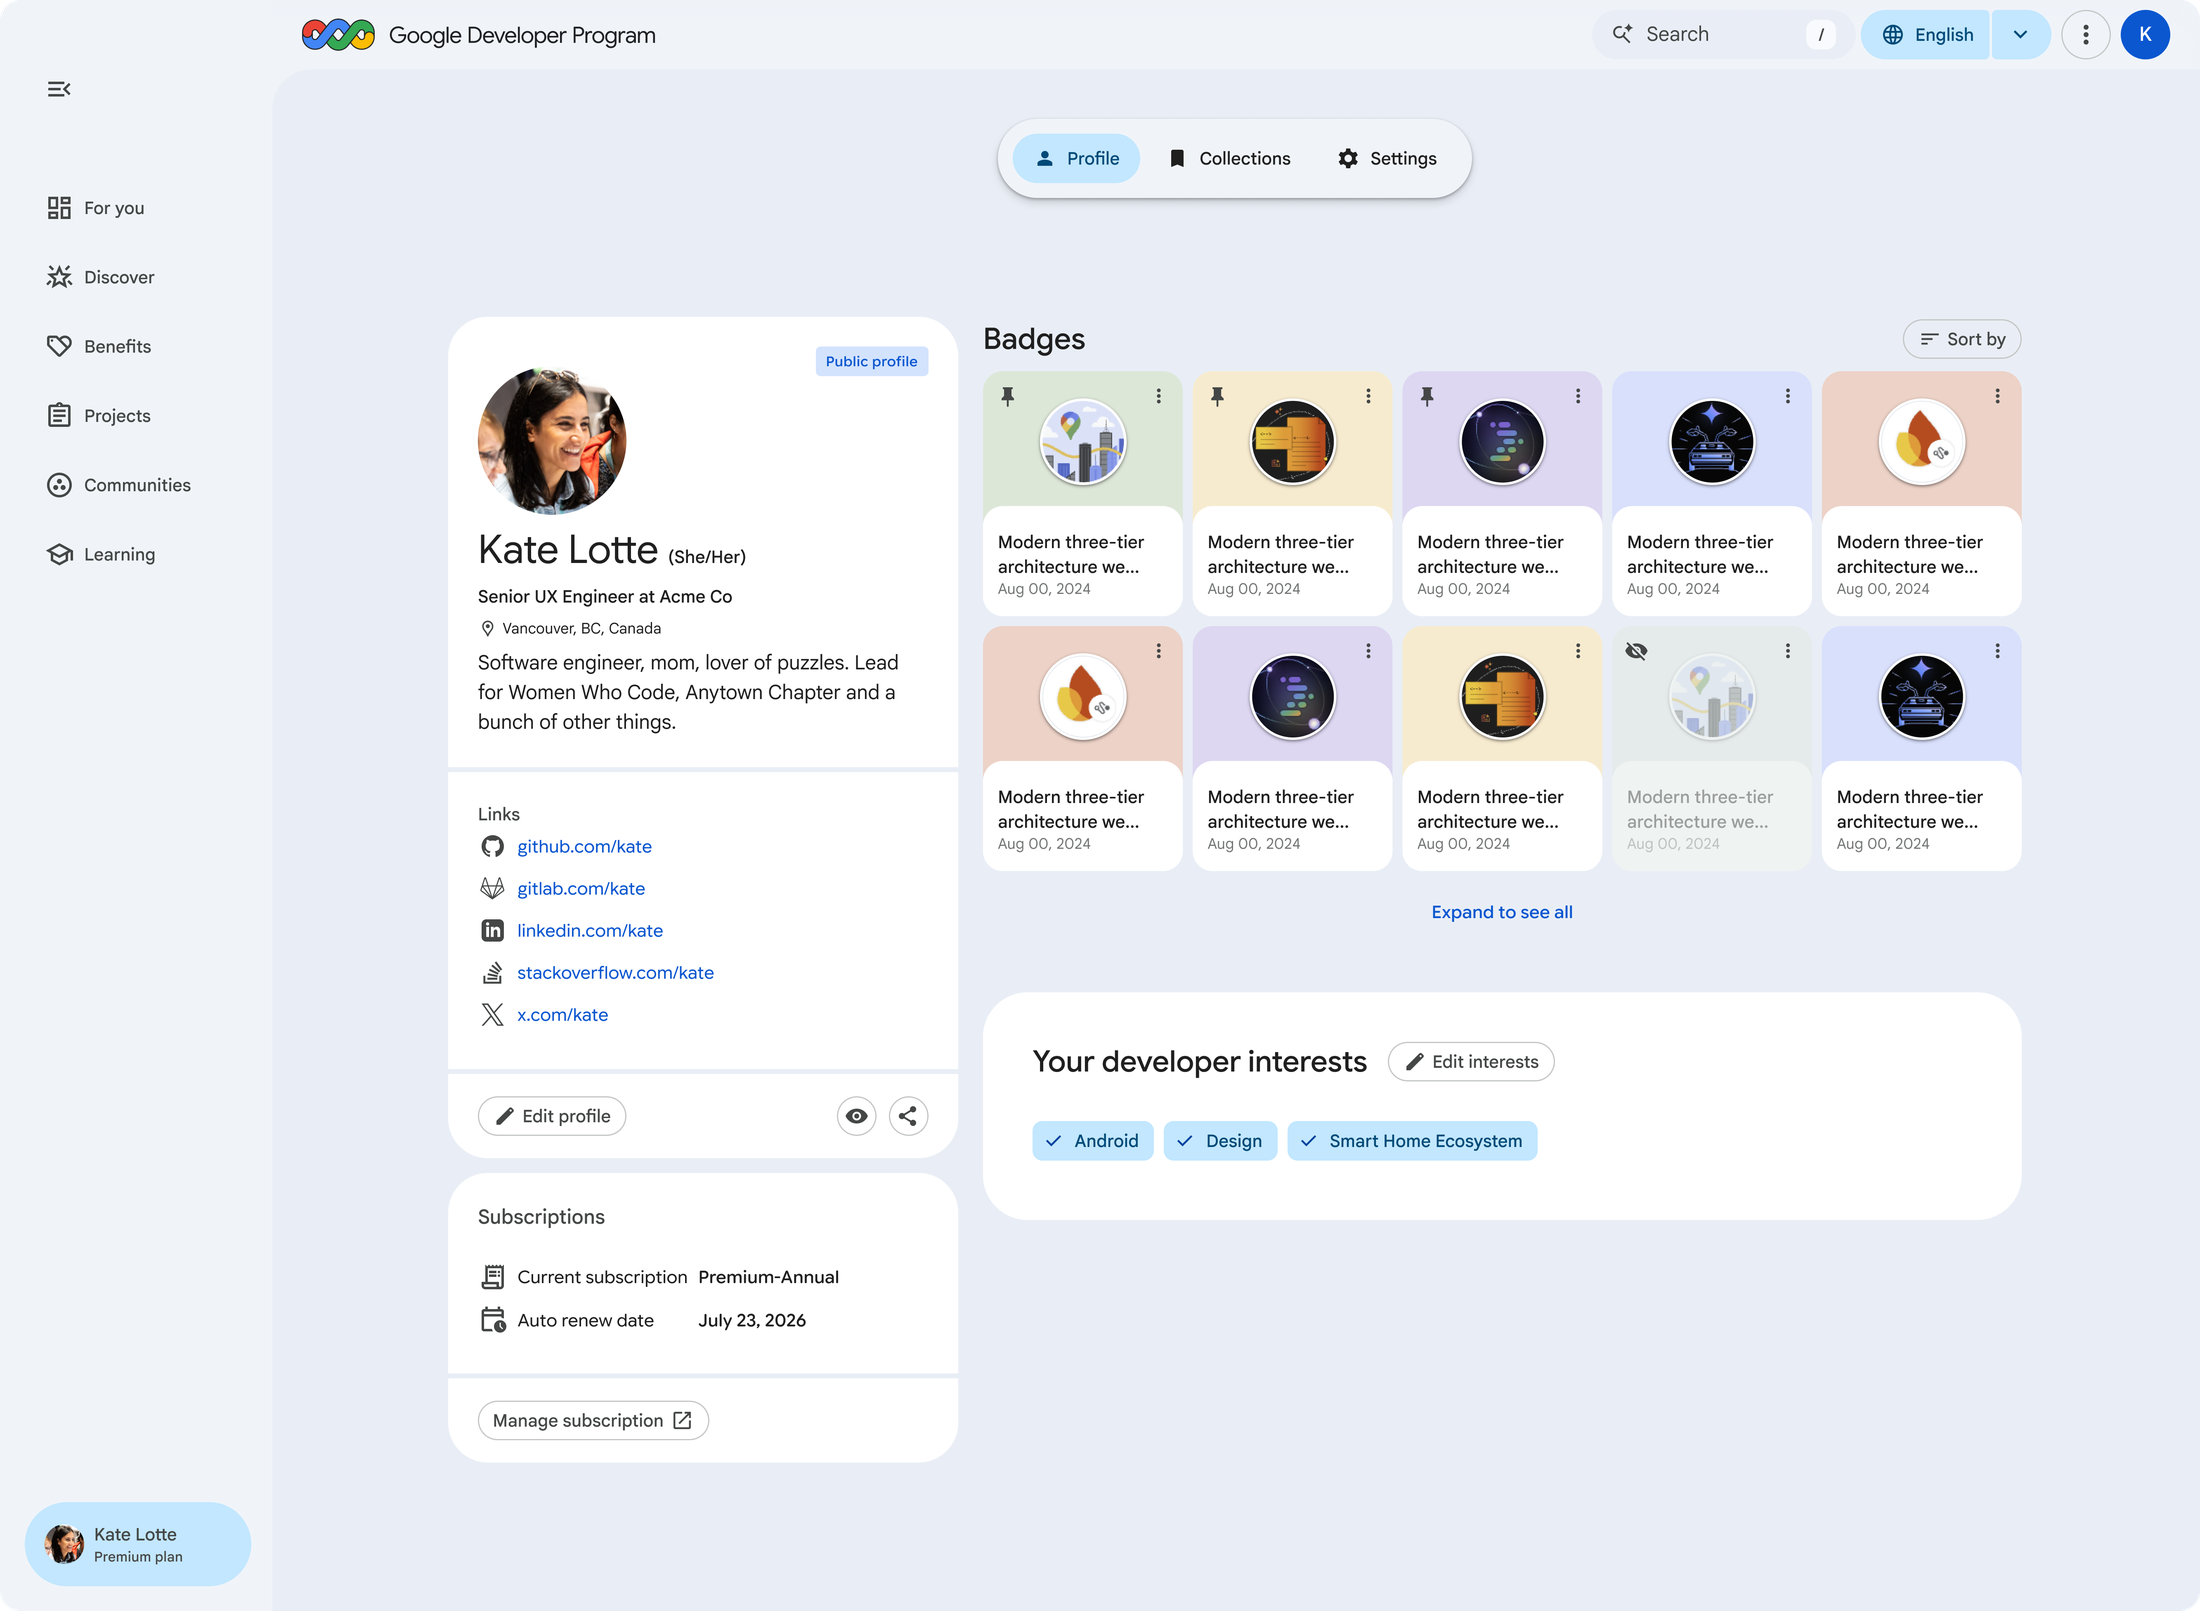Unhide the grayed-out badge via its eye toggle
The height and width of the screenshot is (1611, 2200).
click(x=1637, y=650)
